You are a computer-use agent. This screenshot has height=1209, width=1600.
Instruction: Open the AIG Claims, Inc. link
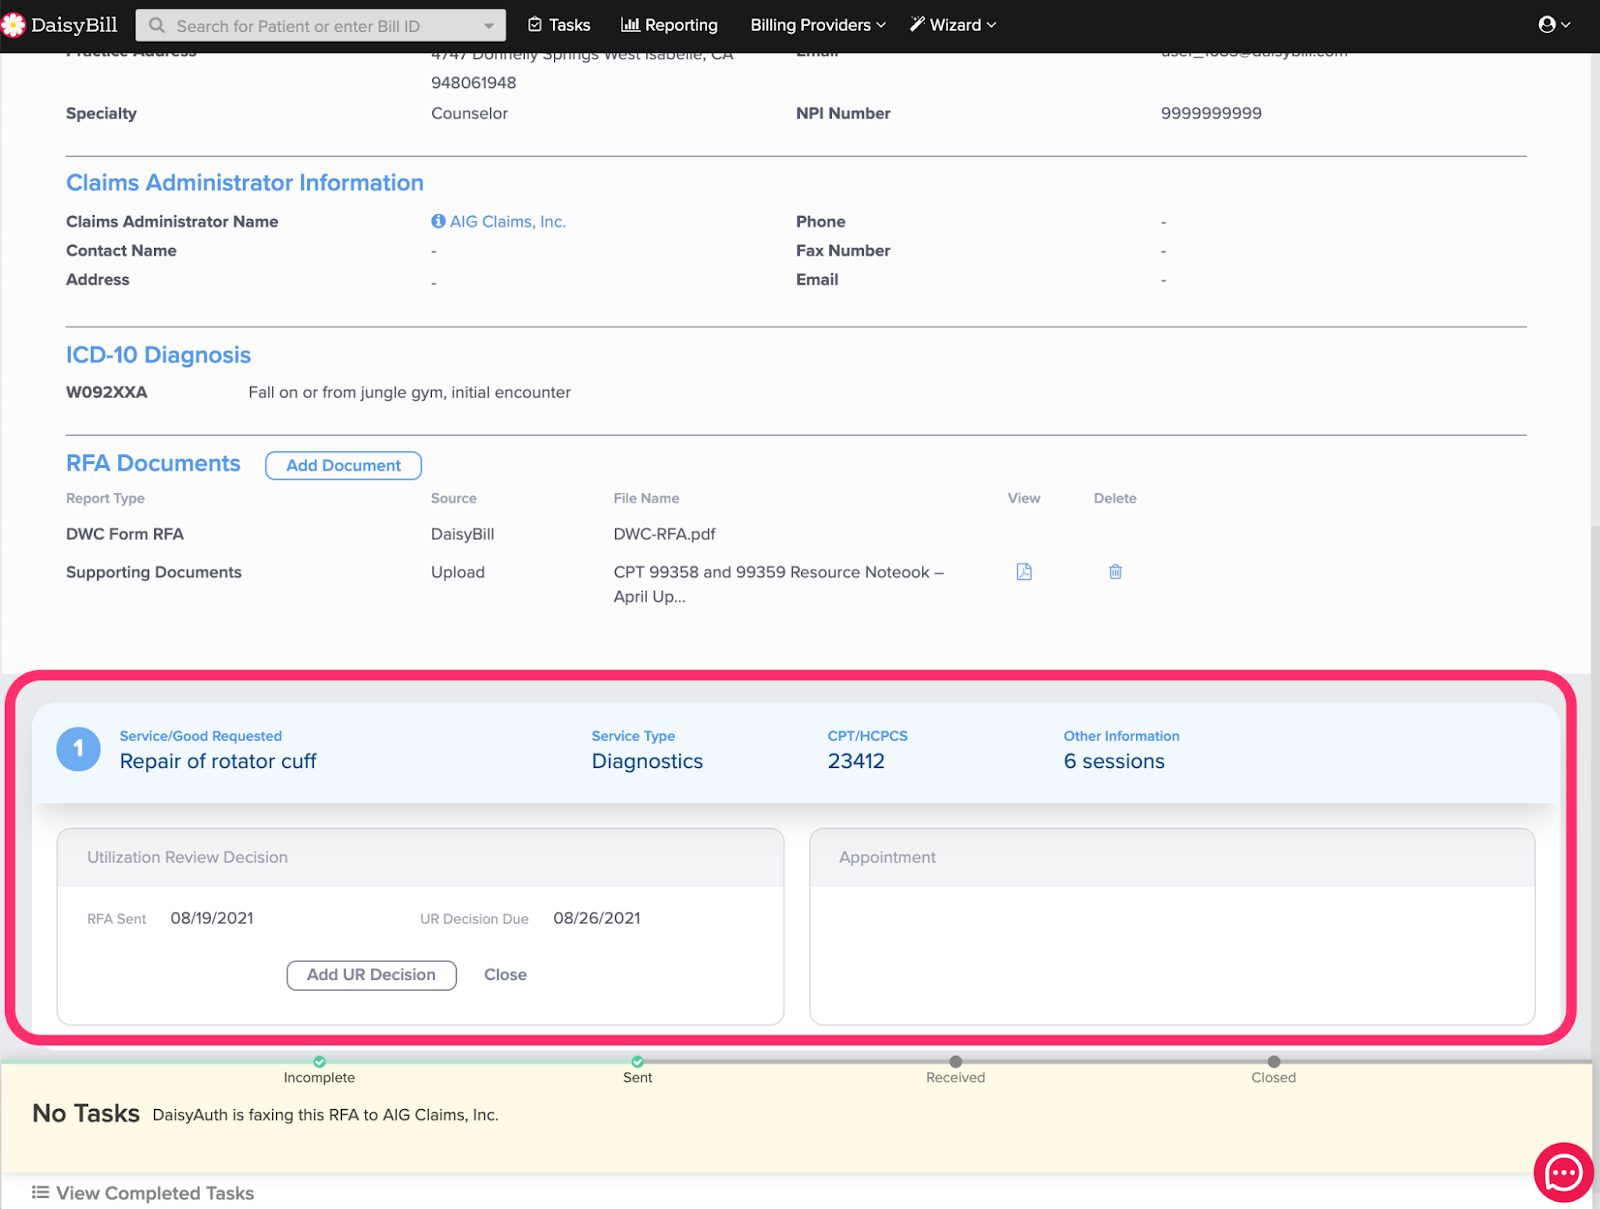pos(507,222)
